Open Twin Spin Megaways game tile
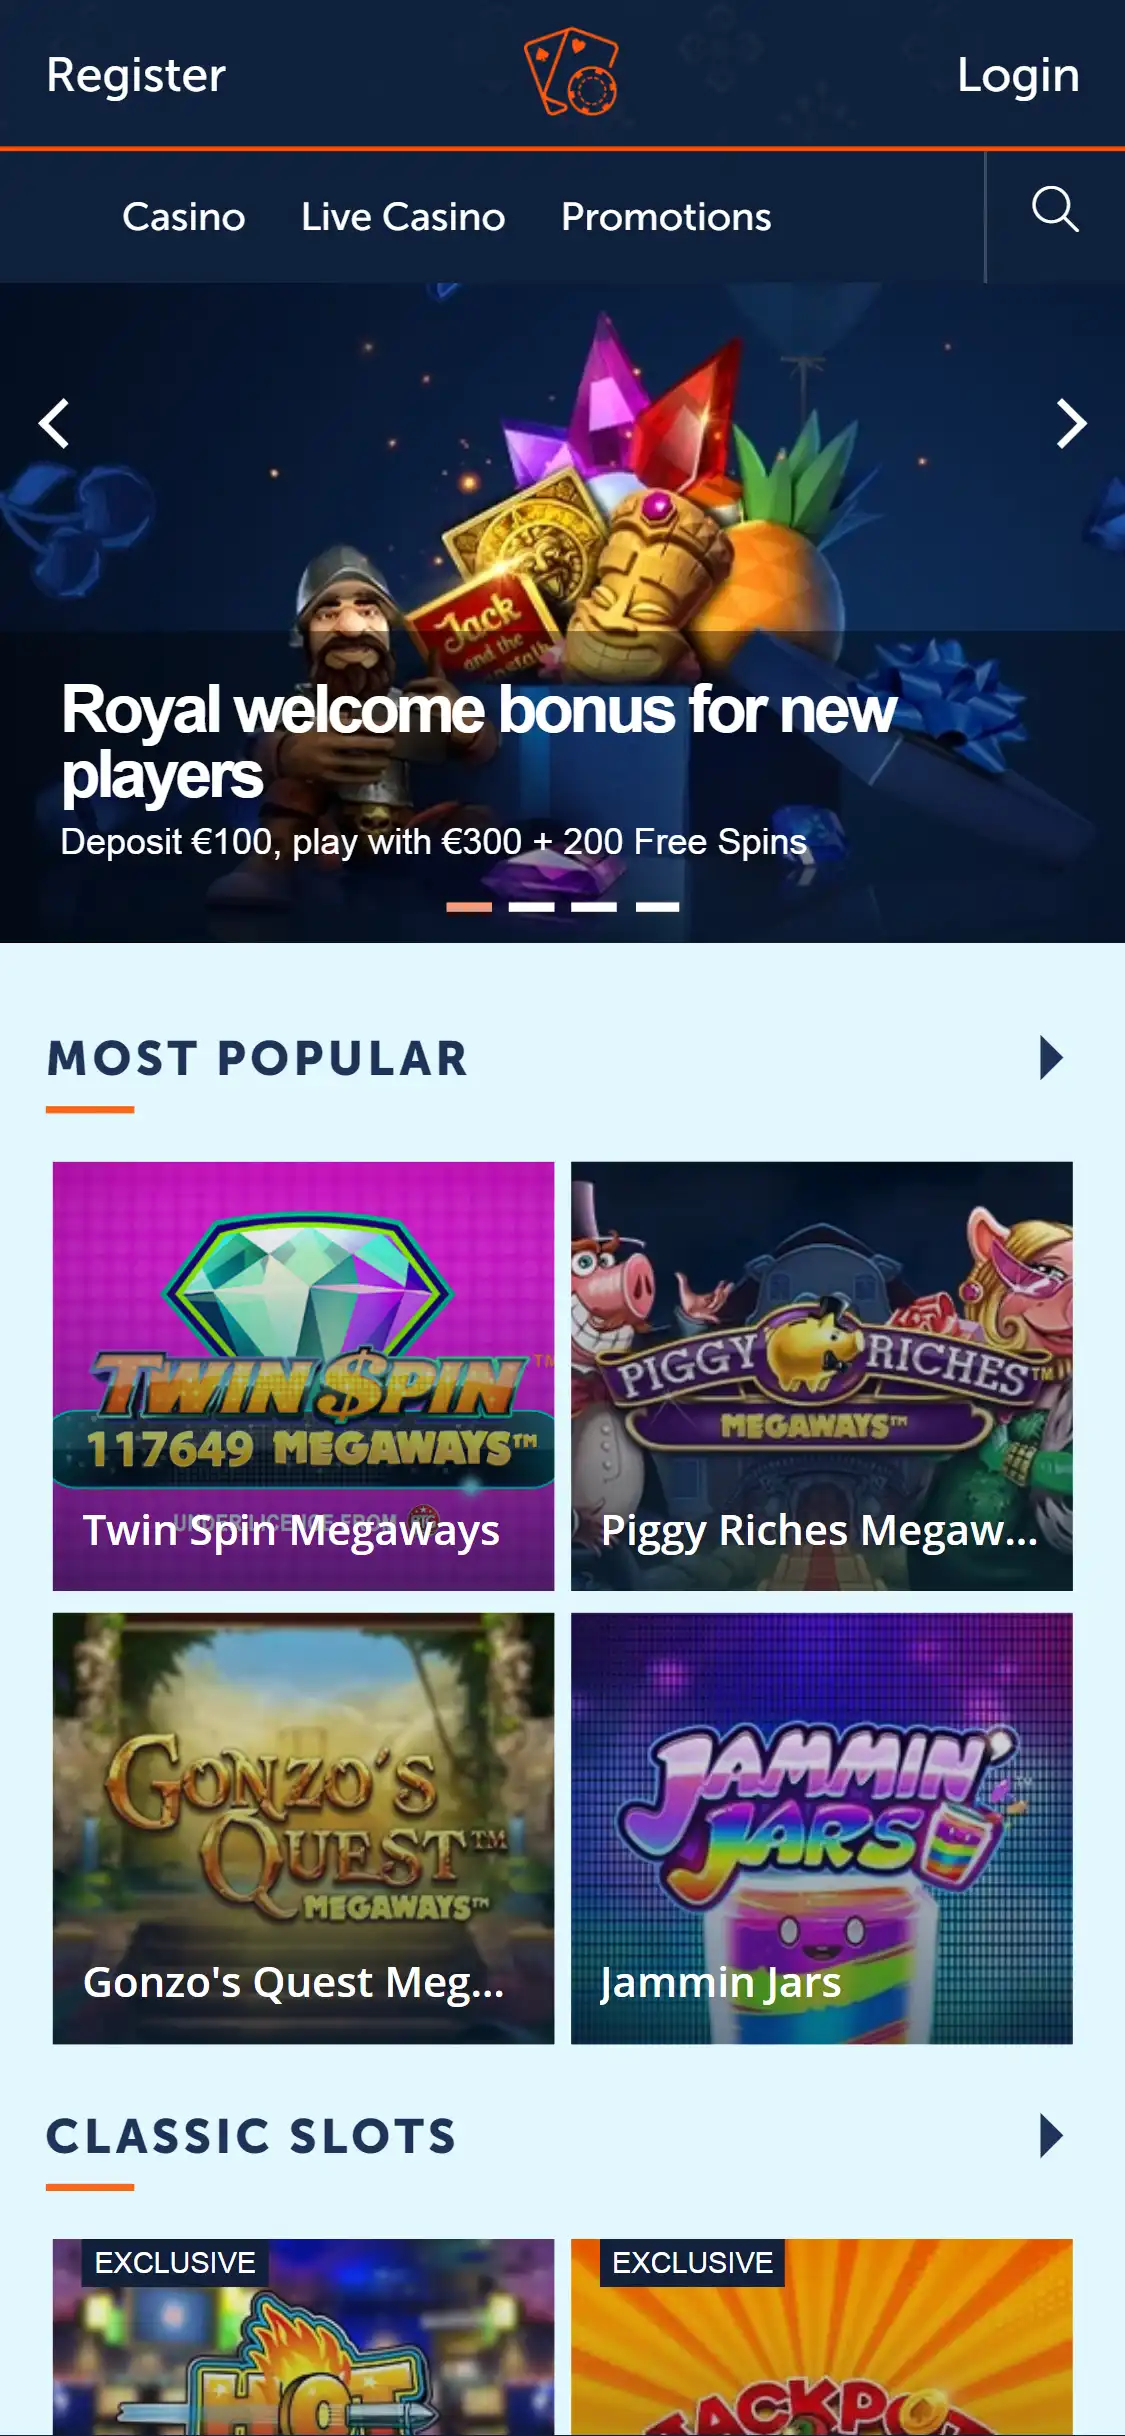 pyautogui.click(x=303, y=1376)
